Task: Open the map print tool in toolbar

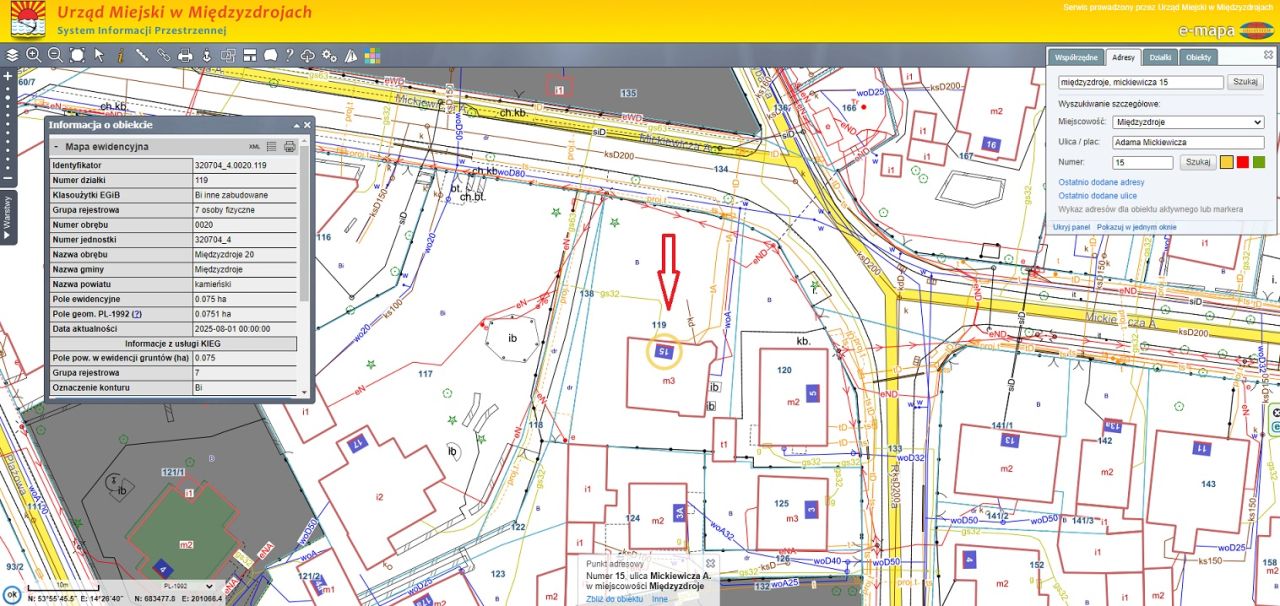Action: 185,55
